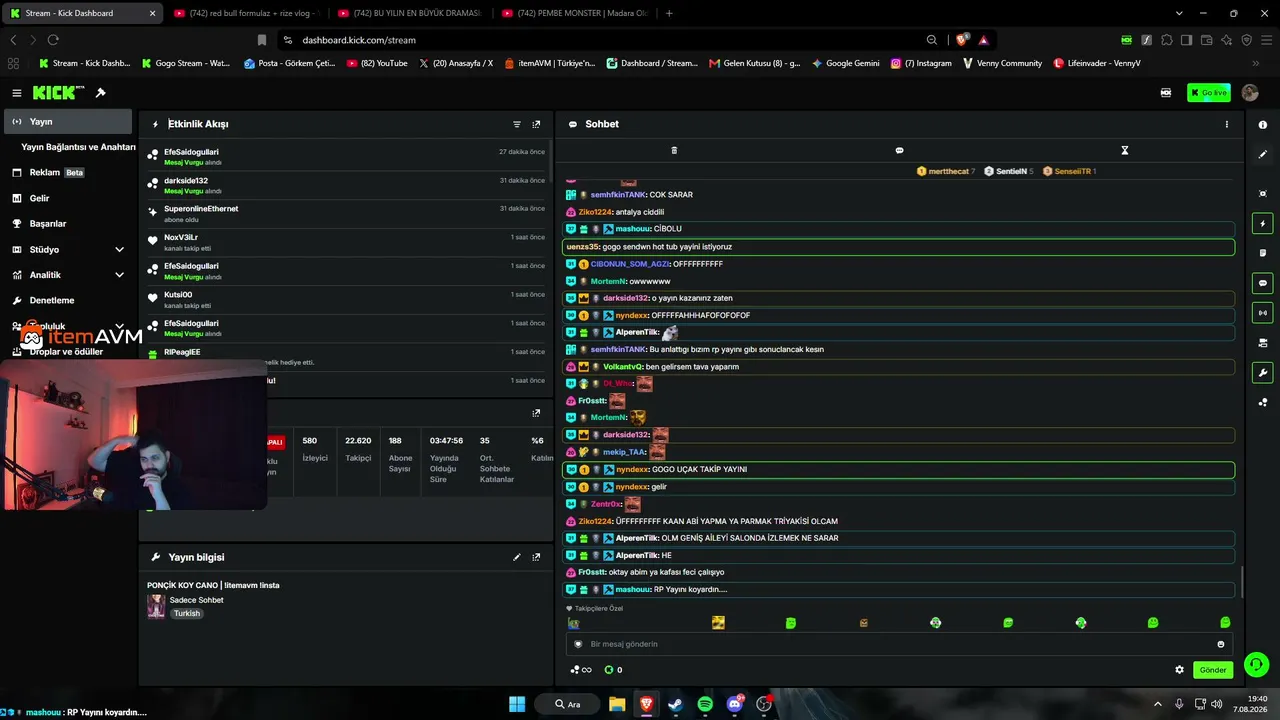Open the Instagram bookmark

921,63
